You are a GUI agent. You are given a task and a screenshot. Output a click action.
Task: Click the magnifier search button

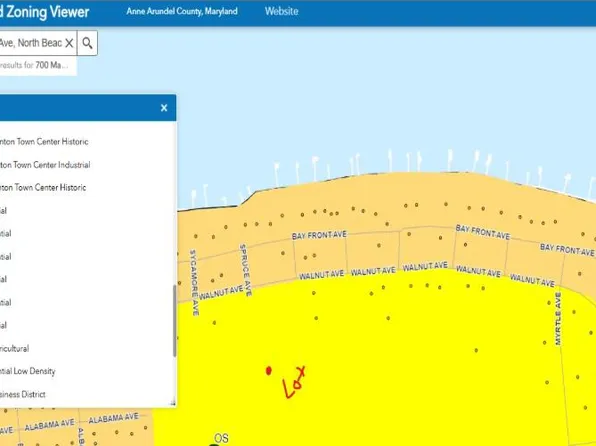click(87, 43)
